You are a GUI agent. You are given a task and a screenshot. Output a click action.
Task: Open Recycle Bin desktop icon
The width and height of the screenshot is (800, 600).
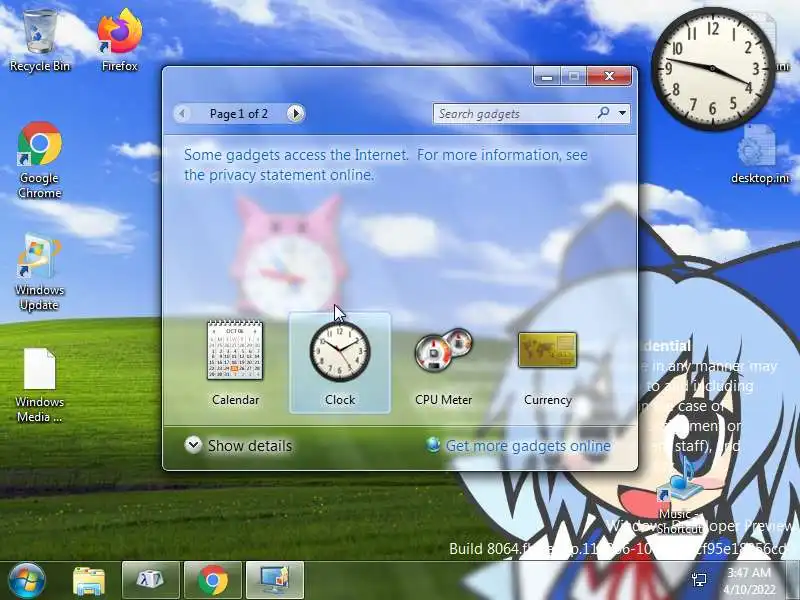pos(40,42)
